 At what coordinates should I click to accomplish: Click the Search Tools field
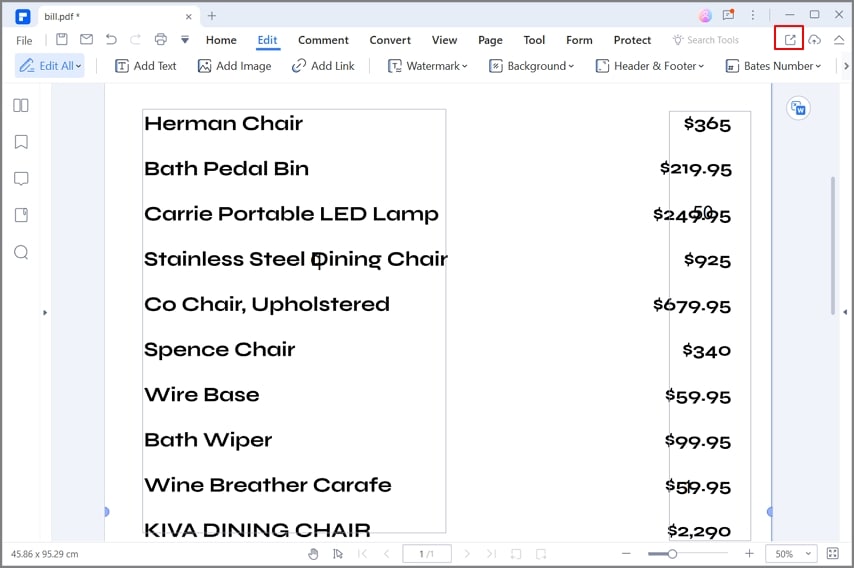(x=706, y=40)
